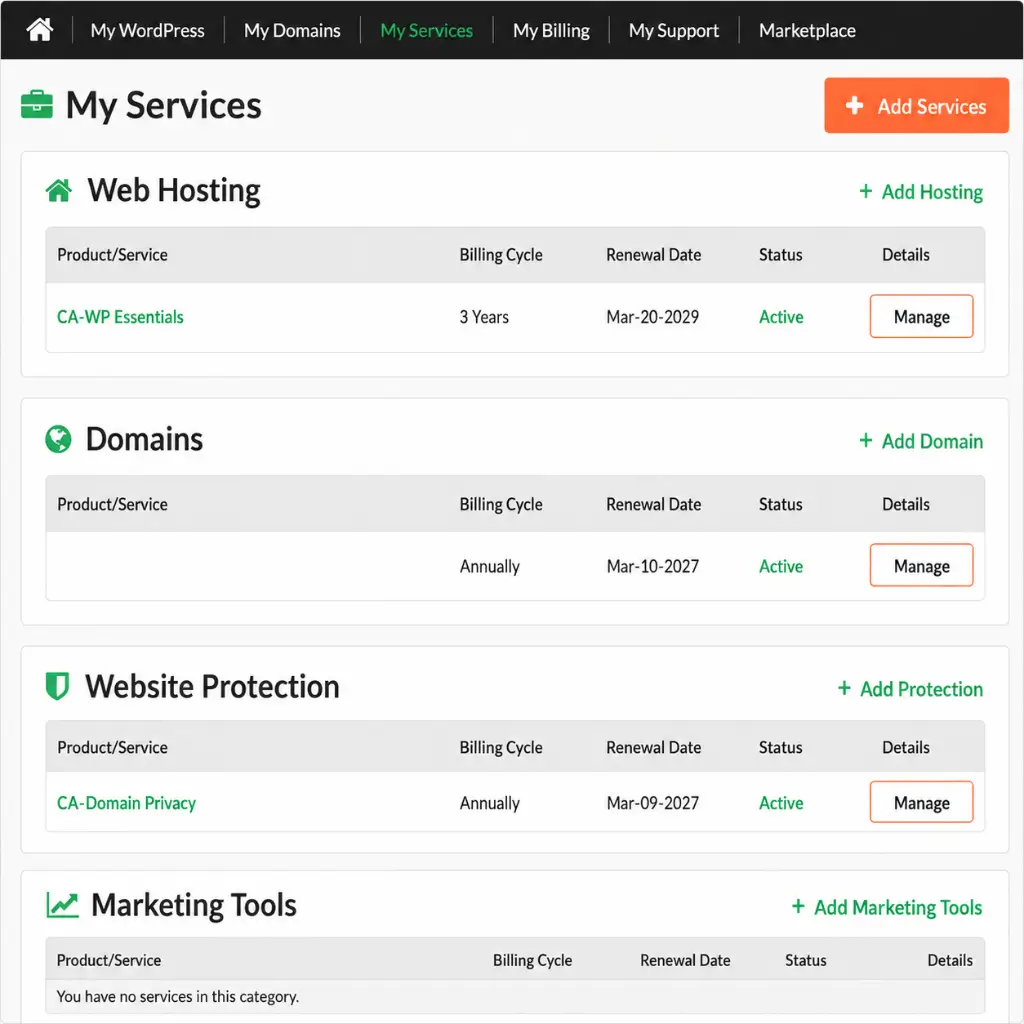Click the Add Hosting link
The height and width of the screenshot is (1024, 1024).
(x=932, y=191)
